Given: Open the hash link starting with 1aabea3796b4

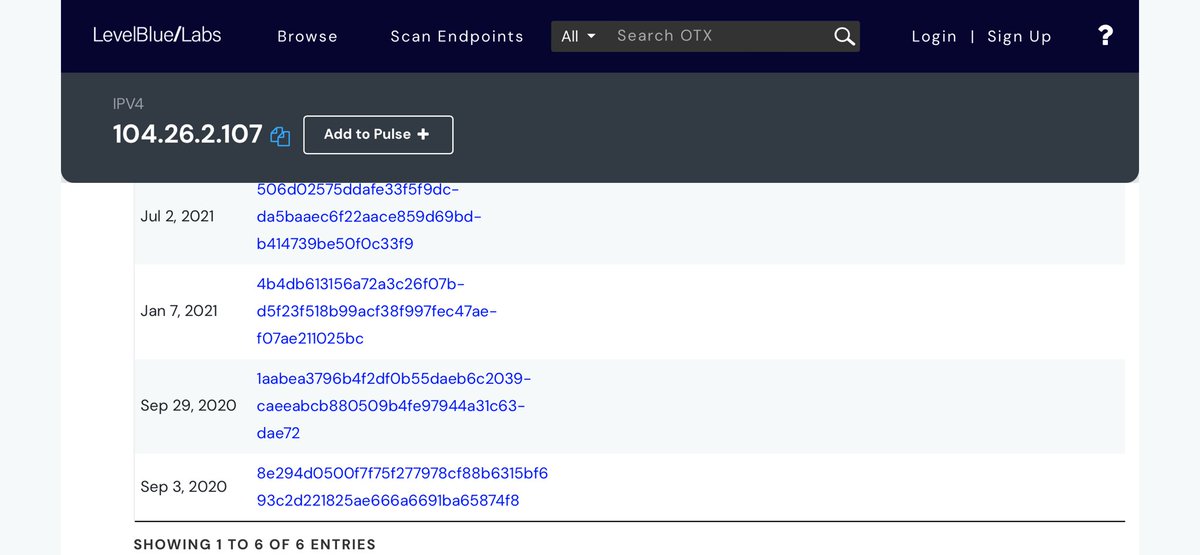Looking at the screenshot, I should [393, 406].
